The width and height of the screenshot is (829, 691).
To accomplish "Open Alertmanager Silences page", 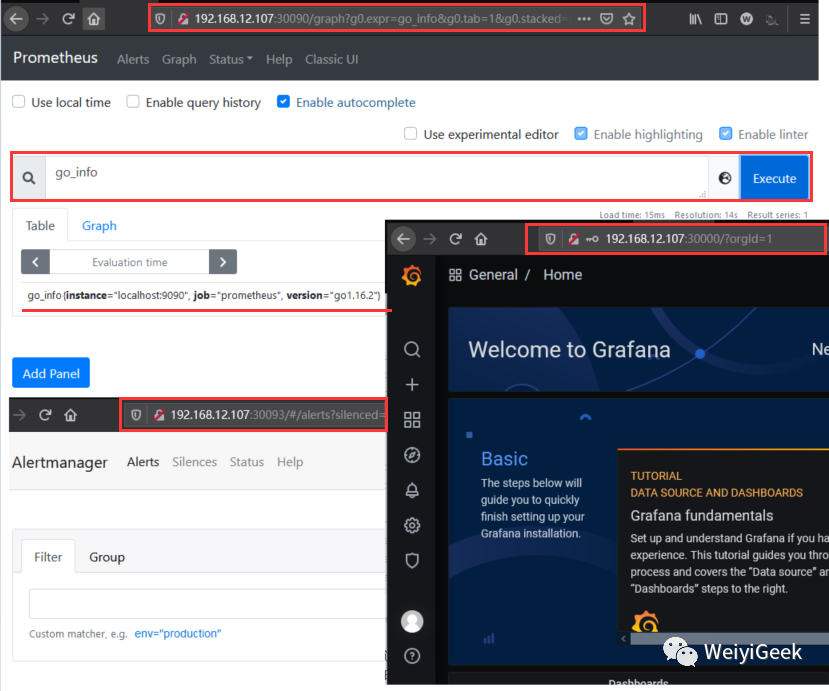I will (194, 462).
